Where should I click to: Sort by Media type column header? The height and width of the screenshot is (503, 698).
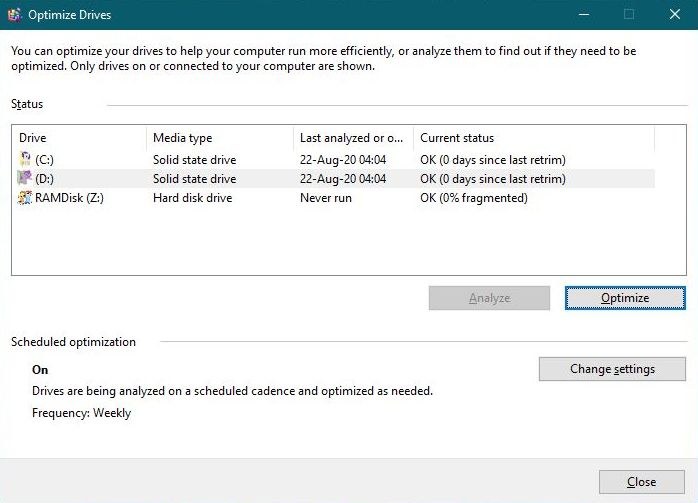220,138
